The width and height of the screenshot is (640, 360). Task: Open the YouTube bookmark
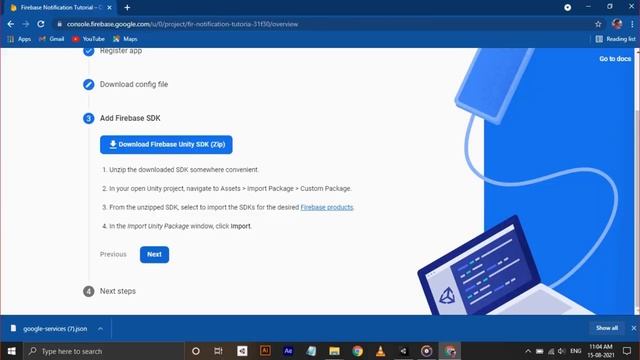88,39
